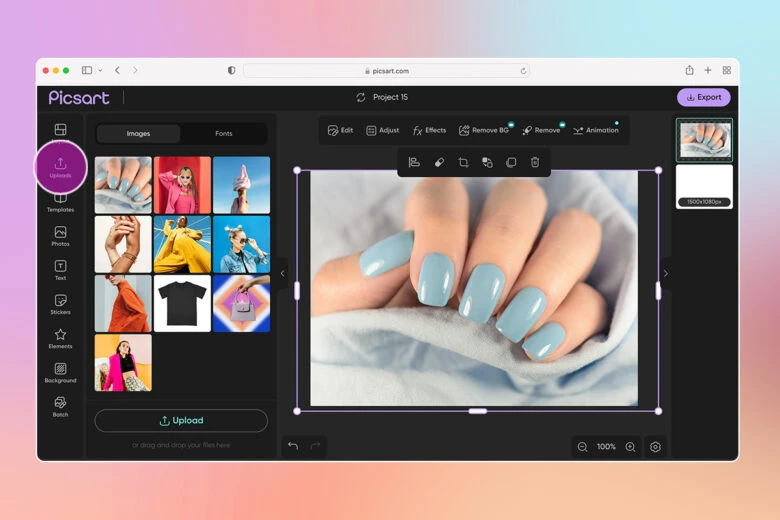Click the align icon in floating toolbar
The width and height of the screenshot is (780, 520).
tap(414, 162)
